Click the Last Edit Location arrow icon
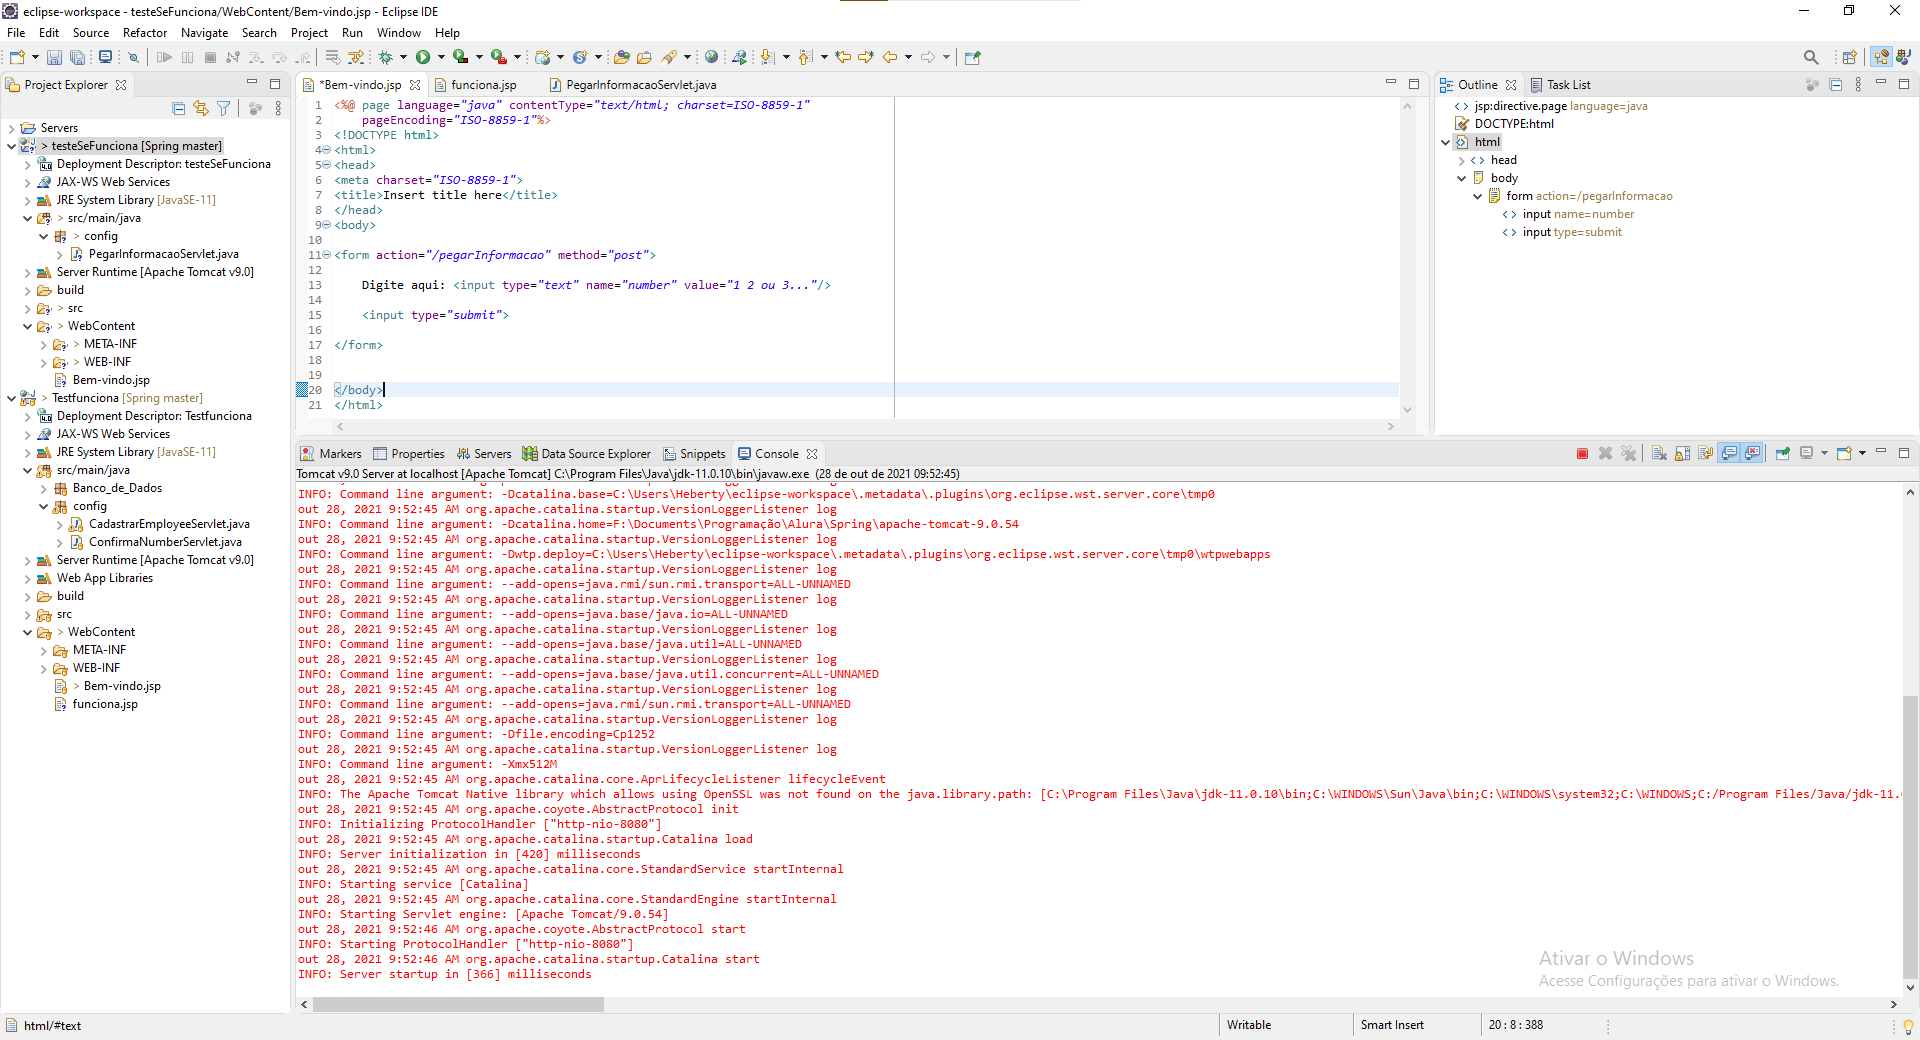Viewport: 1920px width, 1040px height. click(843, 57)
